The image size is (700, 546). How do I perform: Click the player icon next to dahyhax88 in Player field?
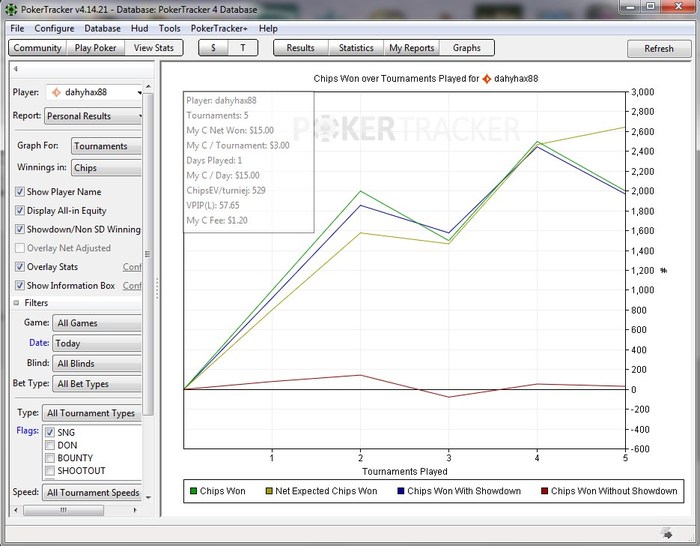pos(56,92)
